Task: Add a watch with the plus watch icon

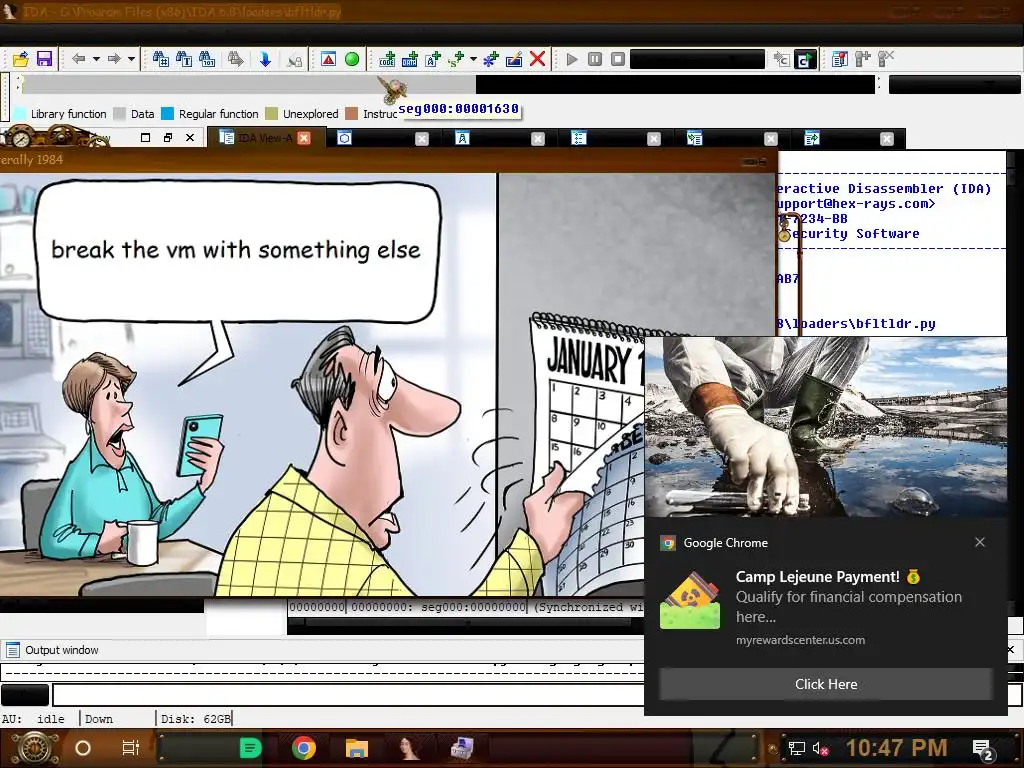Action: coord(863,59)
